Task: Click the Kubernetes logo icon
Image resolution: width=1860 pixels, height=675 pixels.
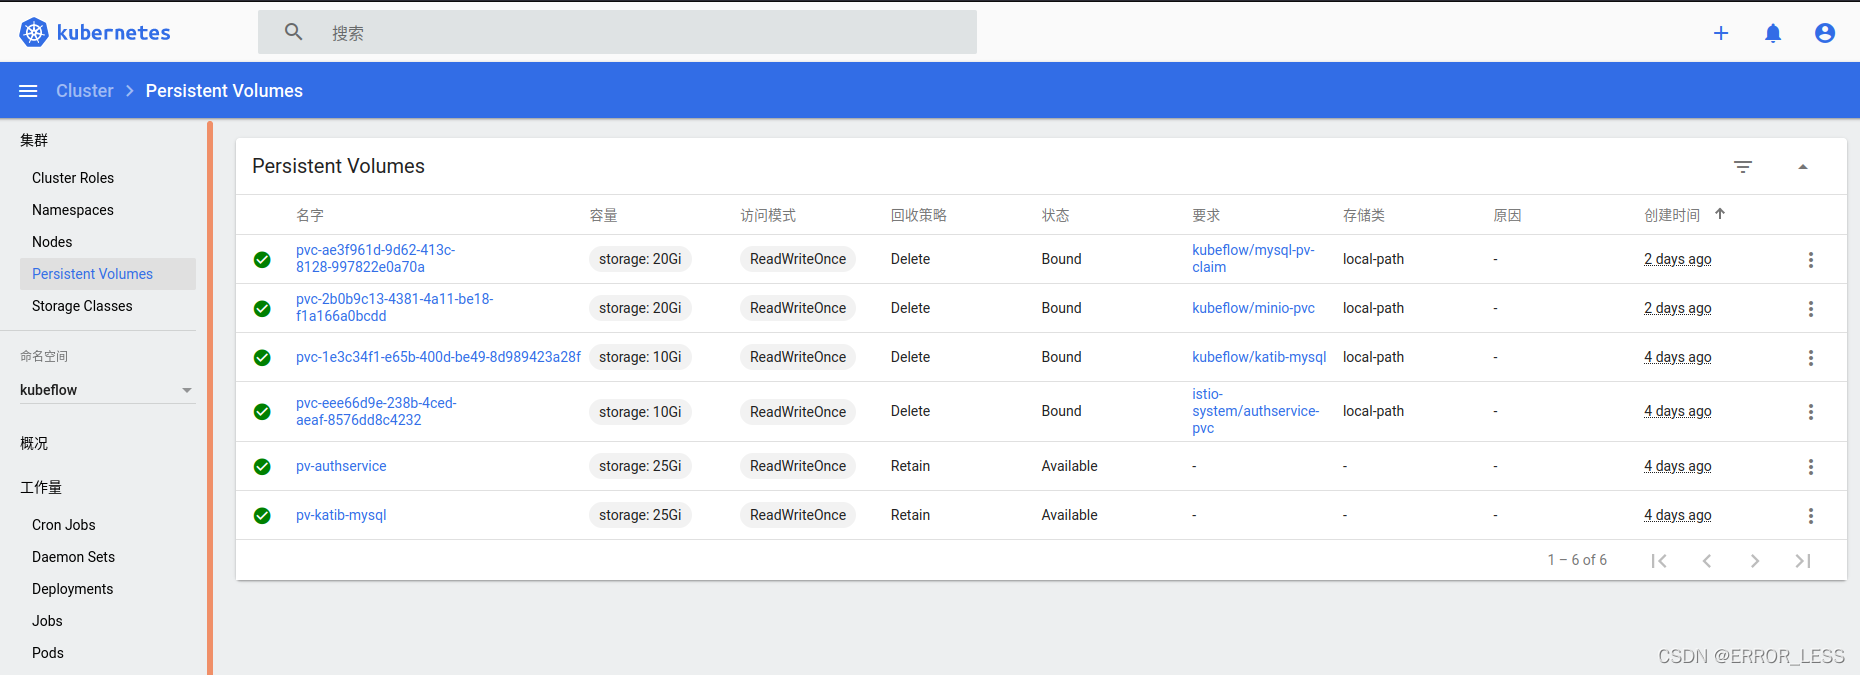Action: (x=34, y=32)
